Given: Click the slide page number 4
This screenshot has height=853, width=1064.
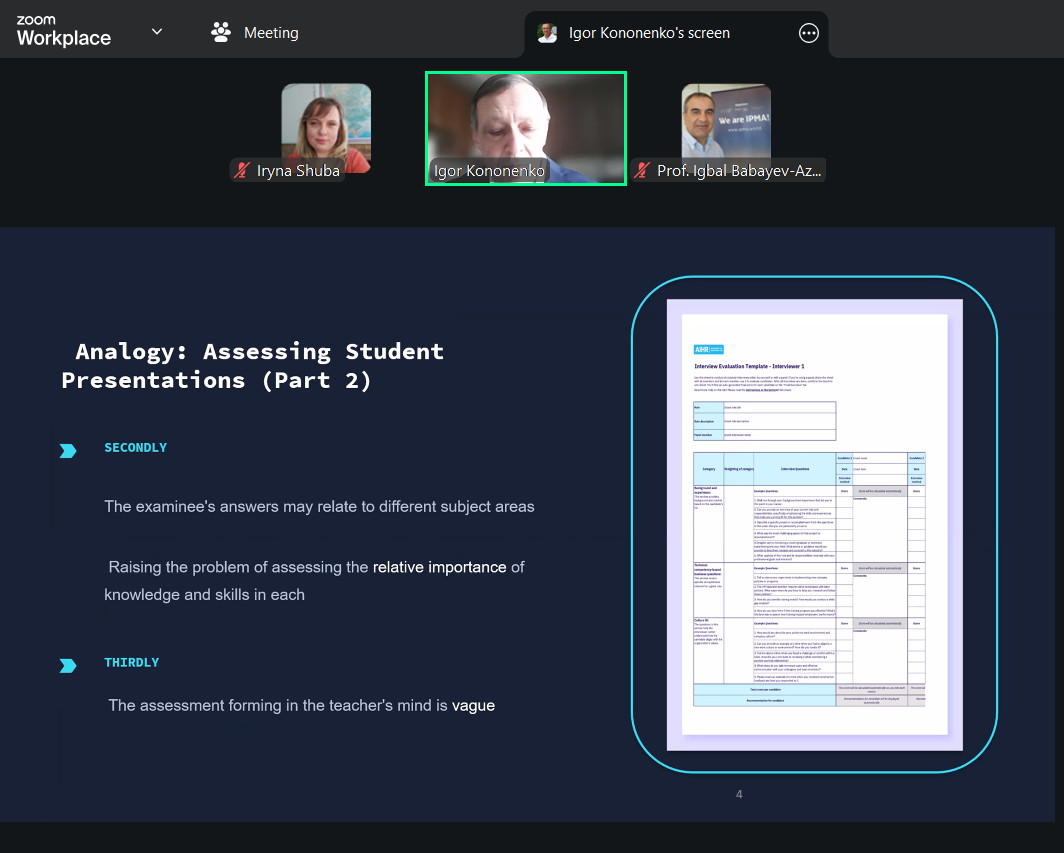Looking at the screenshot, I should [x=739, y=795].
